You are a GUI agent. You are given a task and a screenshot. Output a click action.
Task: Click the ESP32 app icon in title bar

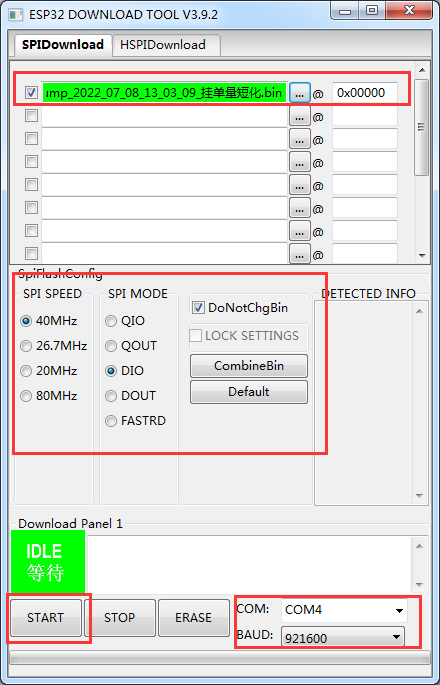pos(16,14)
